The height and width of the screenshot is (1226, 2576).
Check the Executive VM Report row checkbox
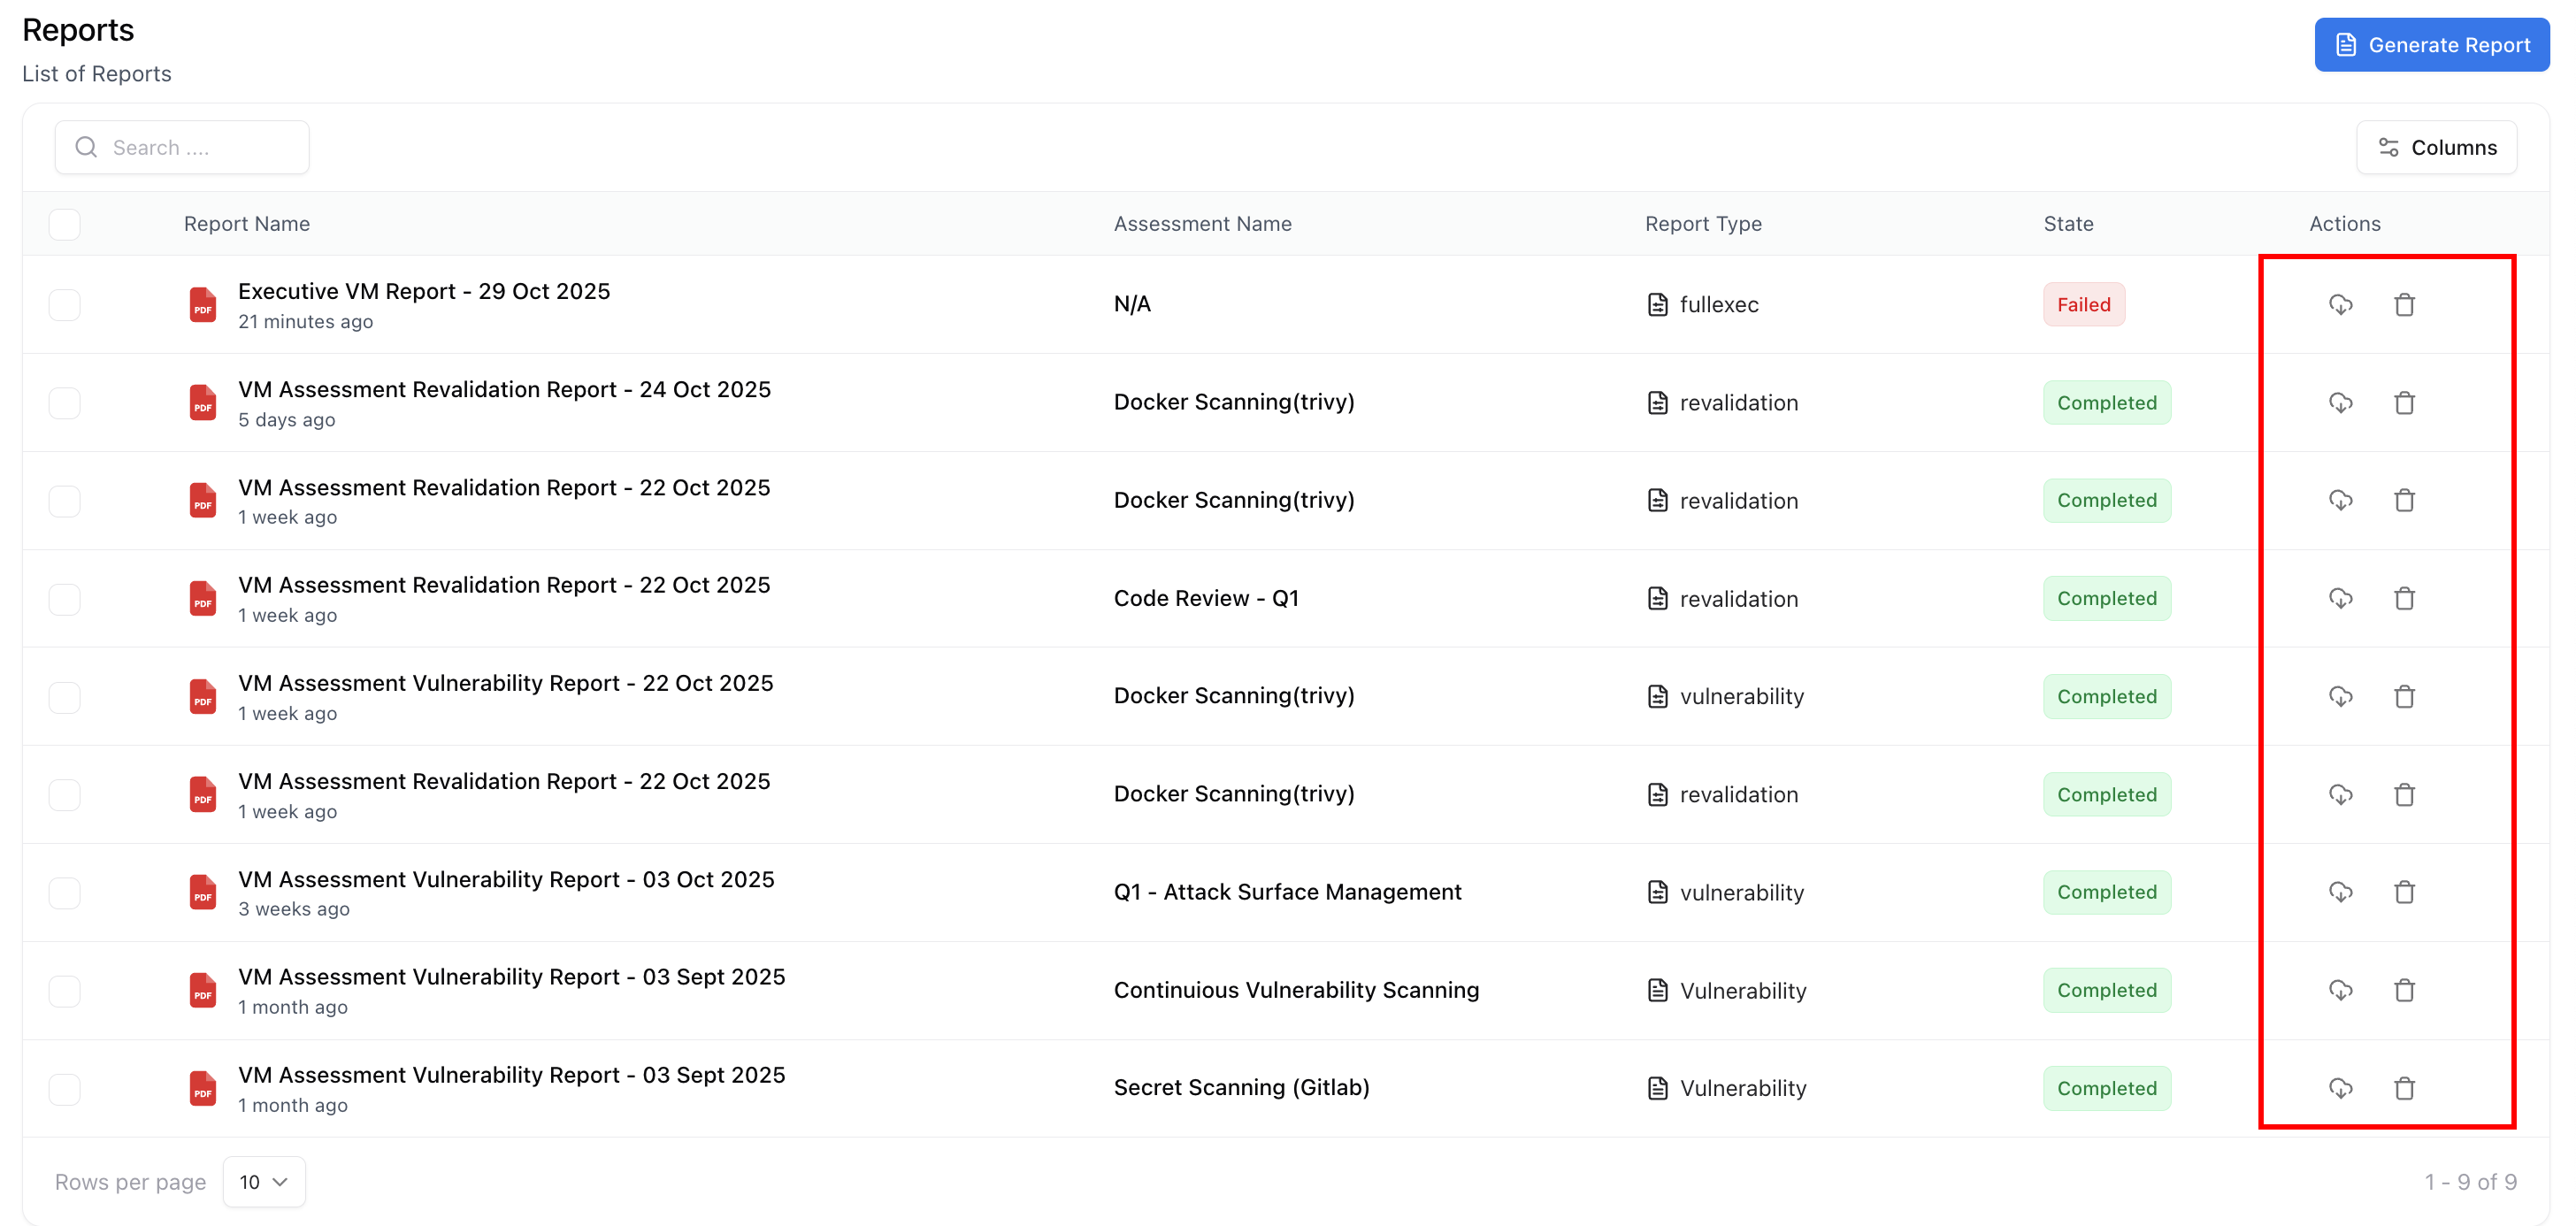[x=64, y=304]
